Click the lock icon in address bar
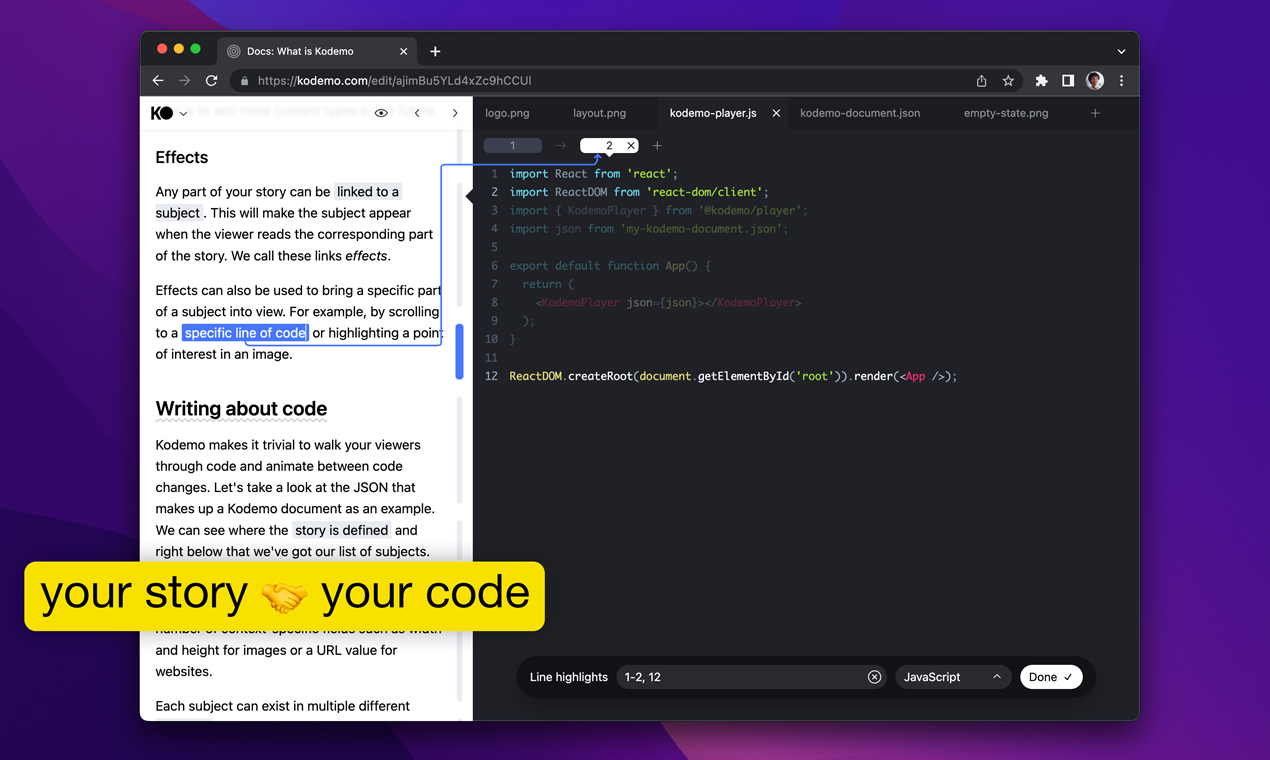 244,81
